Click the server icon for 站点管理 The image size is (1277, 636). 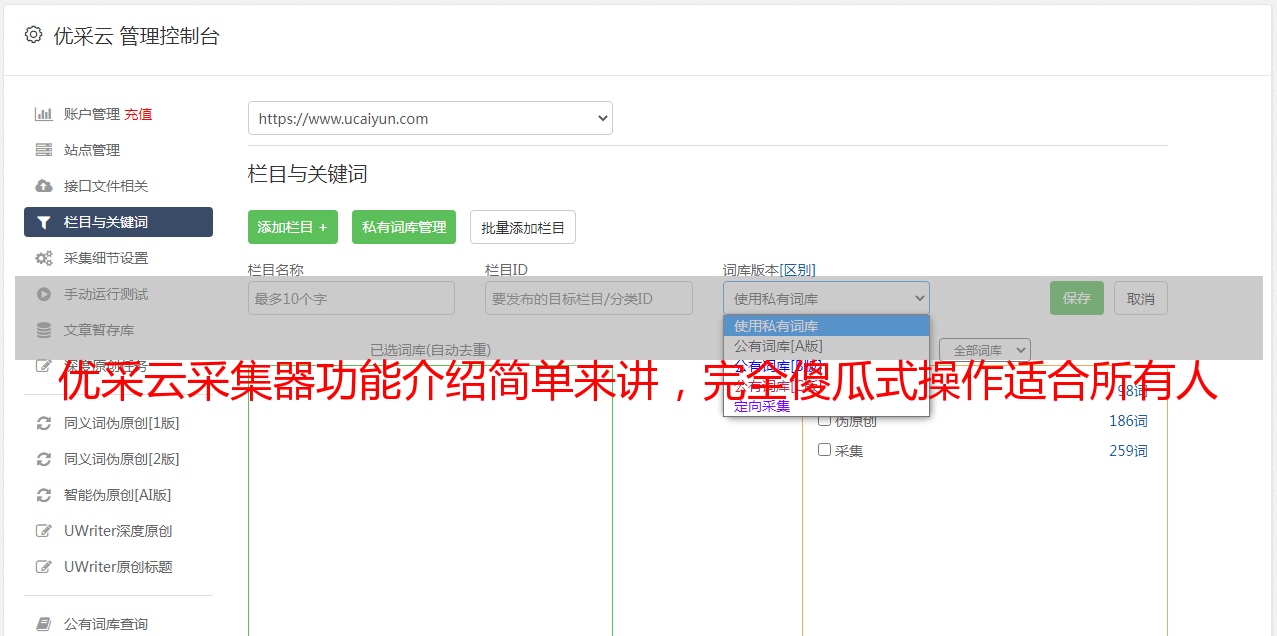(43, 150)
